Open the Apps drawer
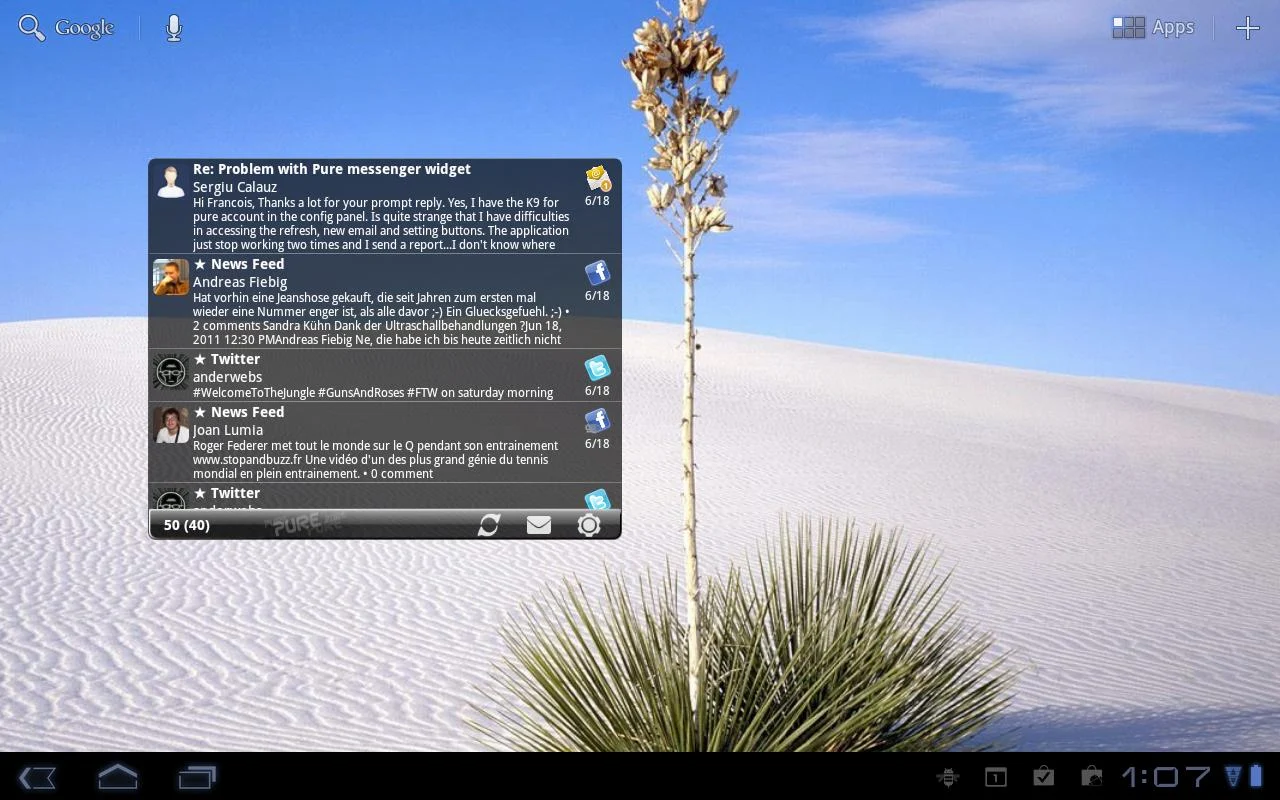Image resolution: width=1280 pixels, height=800 pixels. click(1153, 28)
